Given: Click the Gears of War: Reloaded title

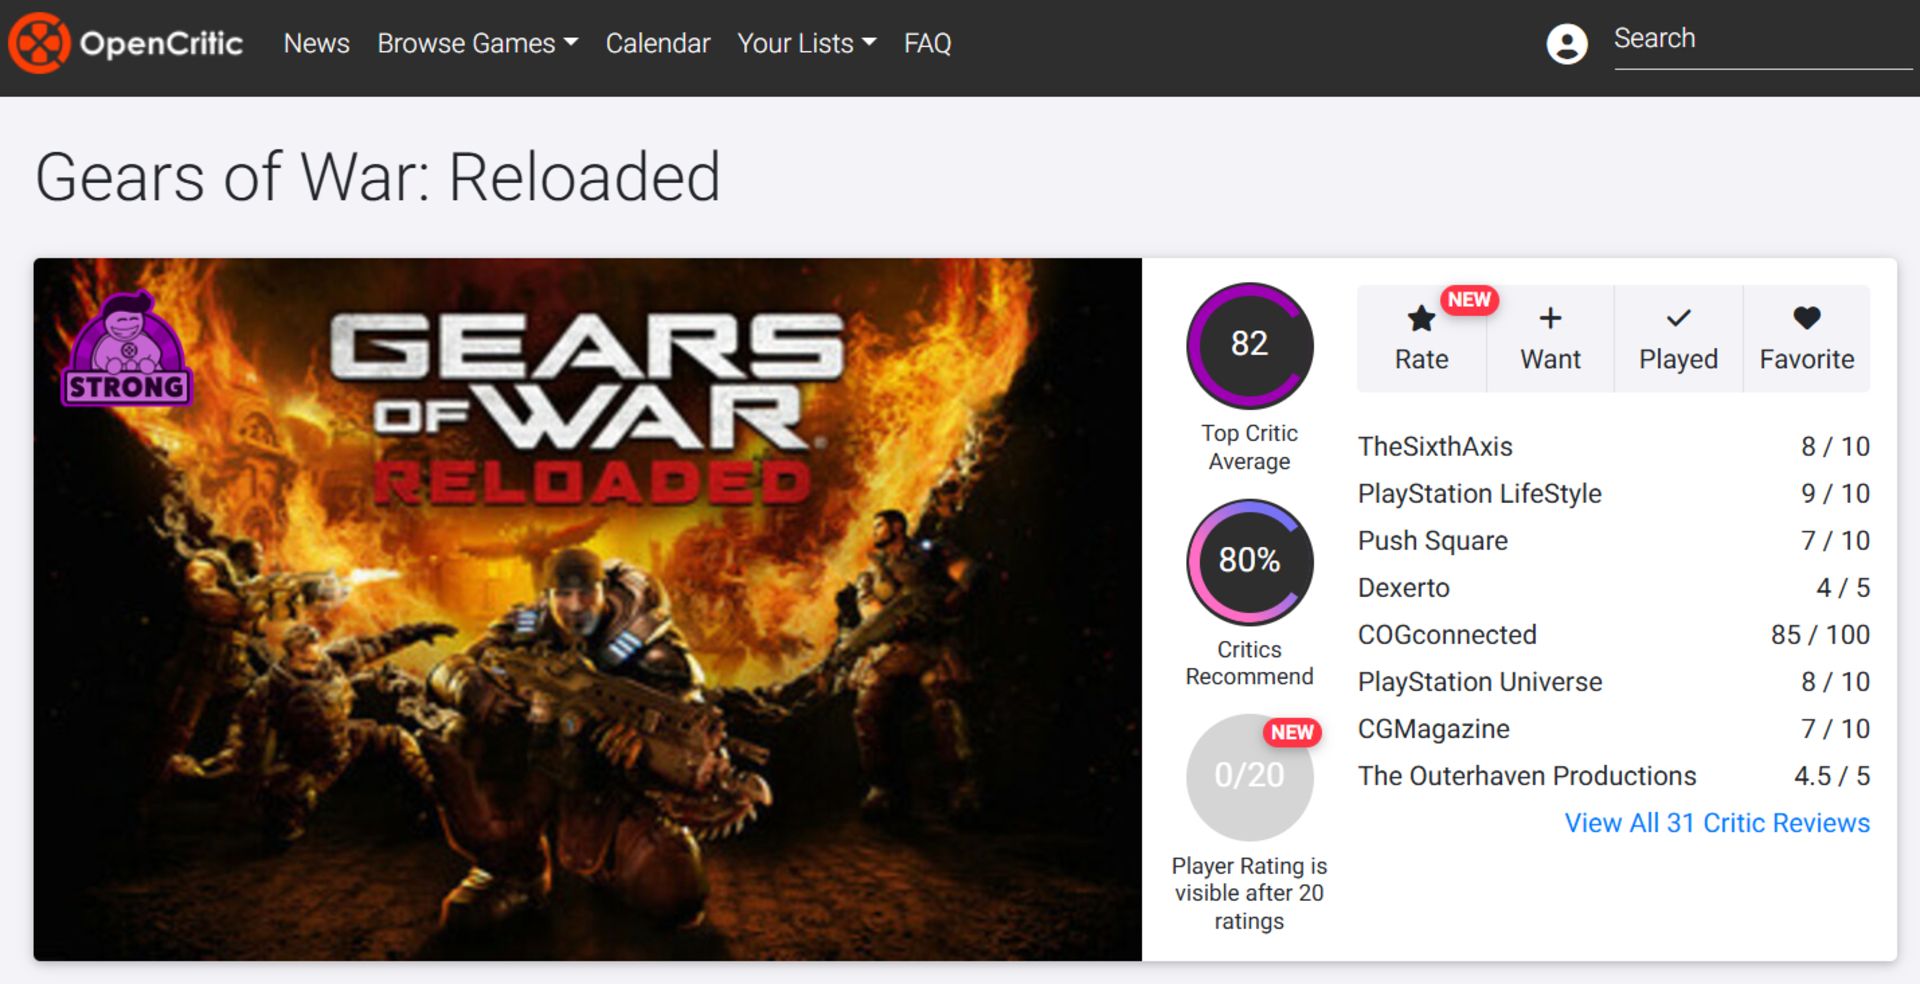Looking at the screenshot, I should (x=378, y=177).
